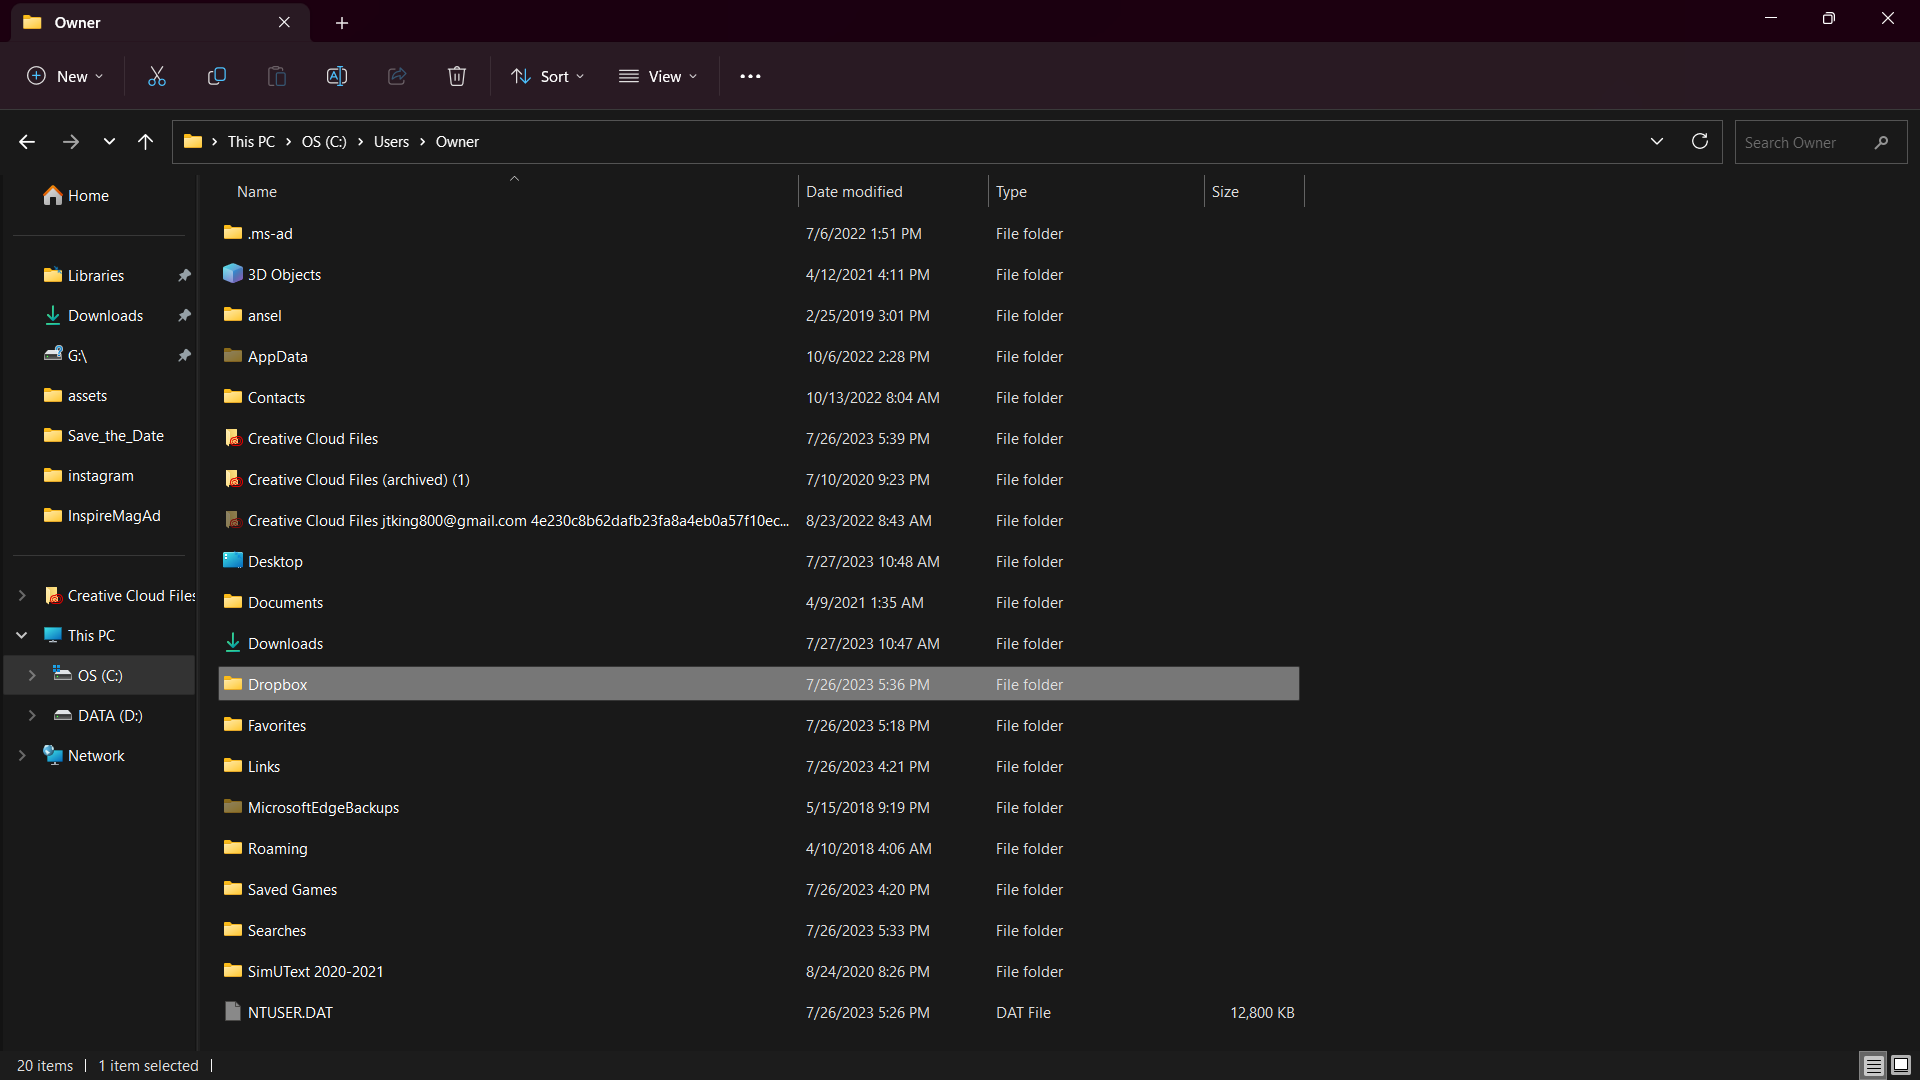Open recent locations dropdown chevron
Viewport: 1920px width, 1080px height.
pos(109,142)
